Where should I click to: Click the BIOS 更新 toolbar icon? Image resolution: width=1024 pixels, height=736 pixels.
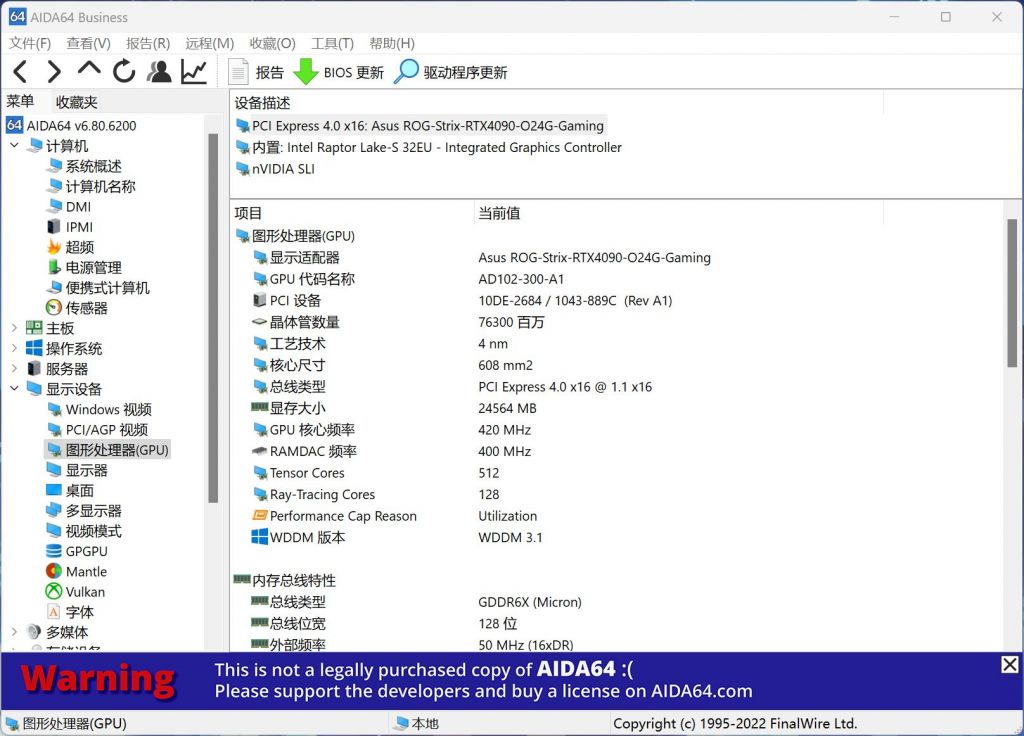coord(330,71)
